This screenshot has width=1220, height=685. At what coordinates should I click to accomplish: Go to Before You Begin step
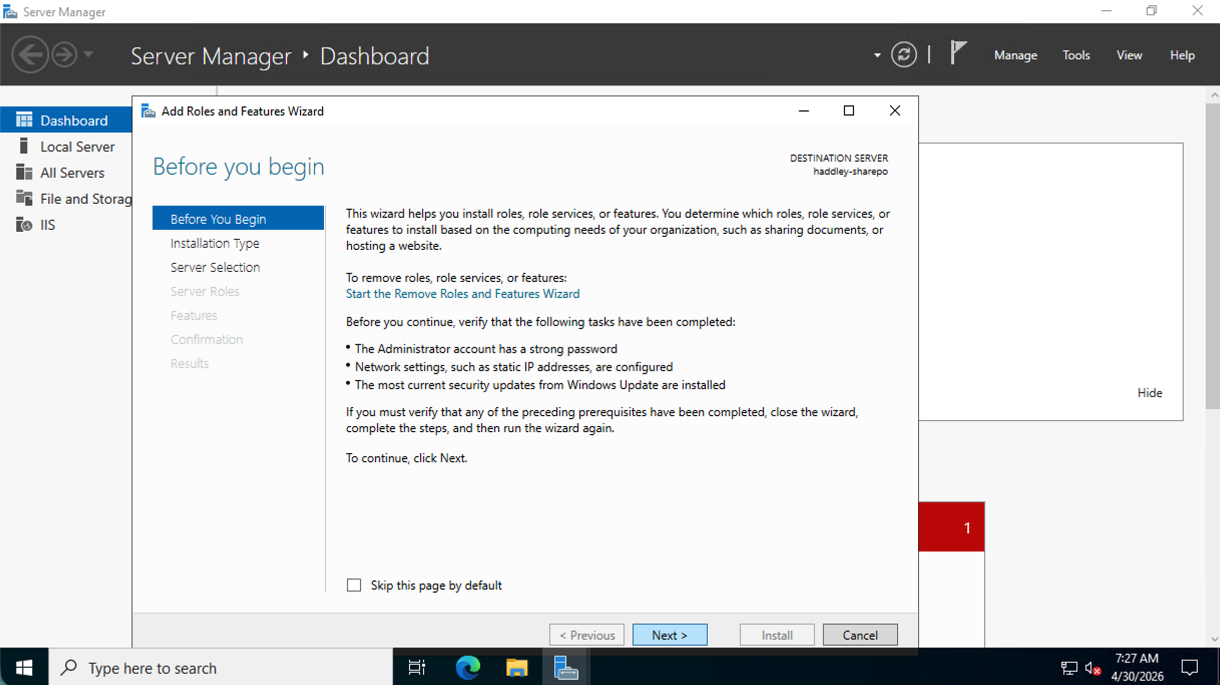pos(238,218)
